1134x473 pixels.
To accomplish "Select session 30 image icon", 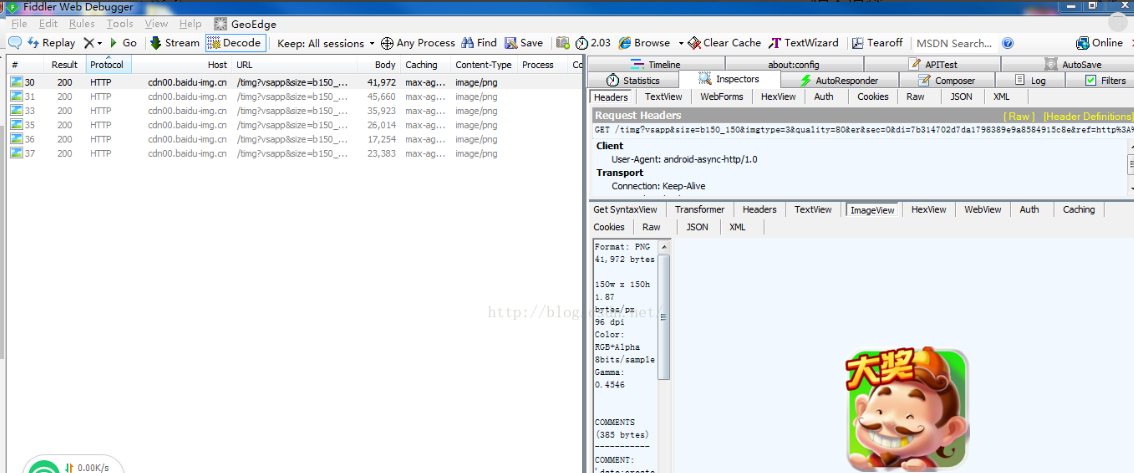I will pyautogui.click(x=16, y=82).
